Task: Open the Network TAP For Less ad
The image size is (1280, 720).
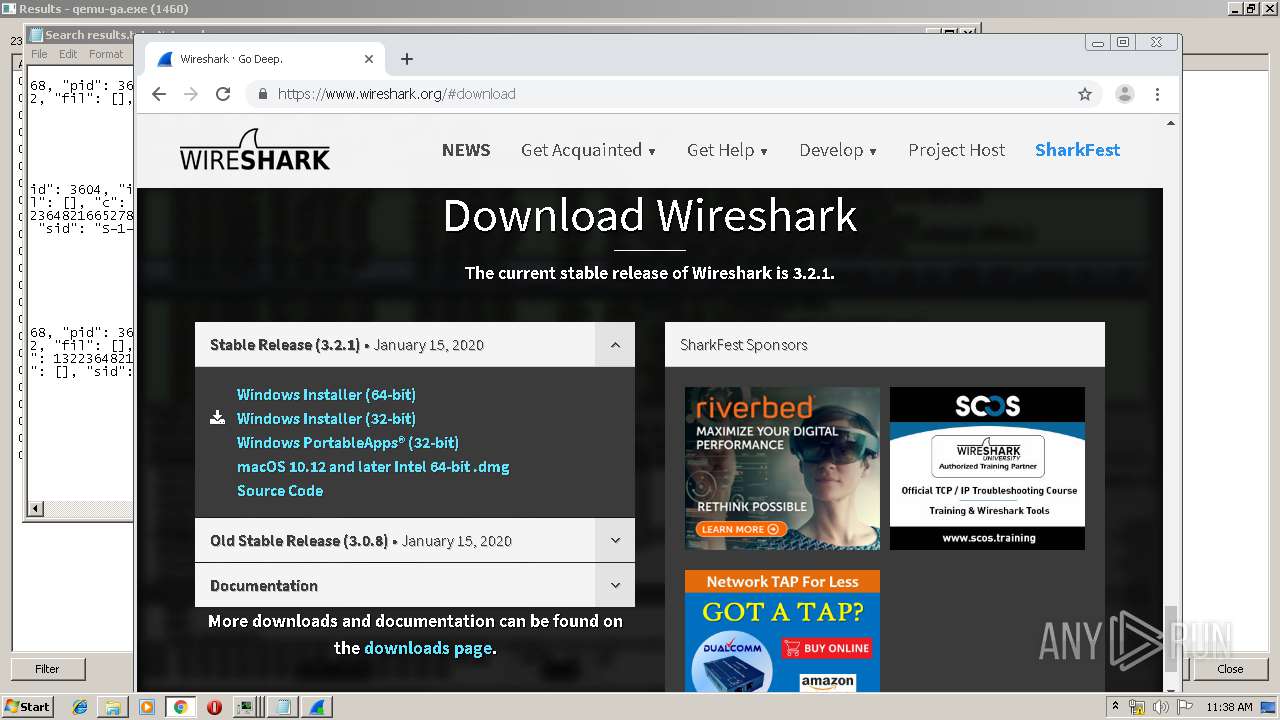Action: 782,631
